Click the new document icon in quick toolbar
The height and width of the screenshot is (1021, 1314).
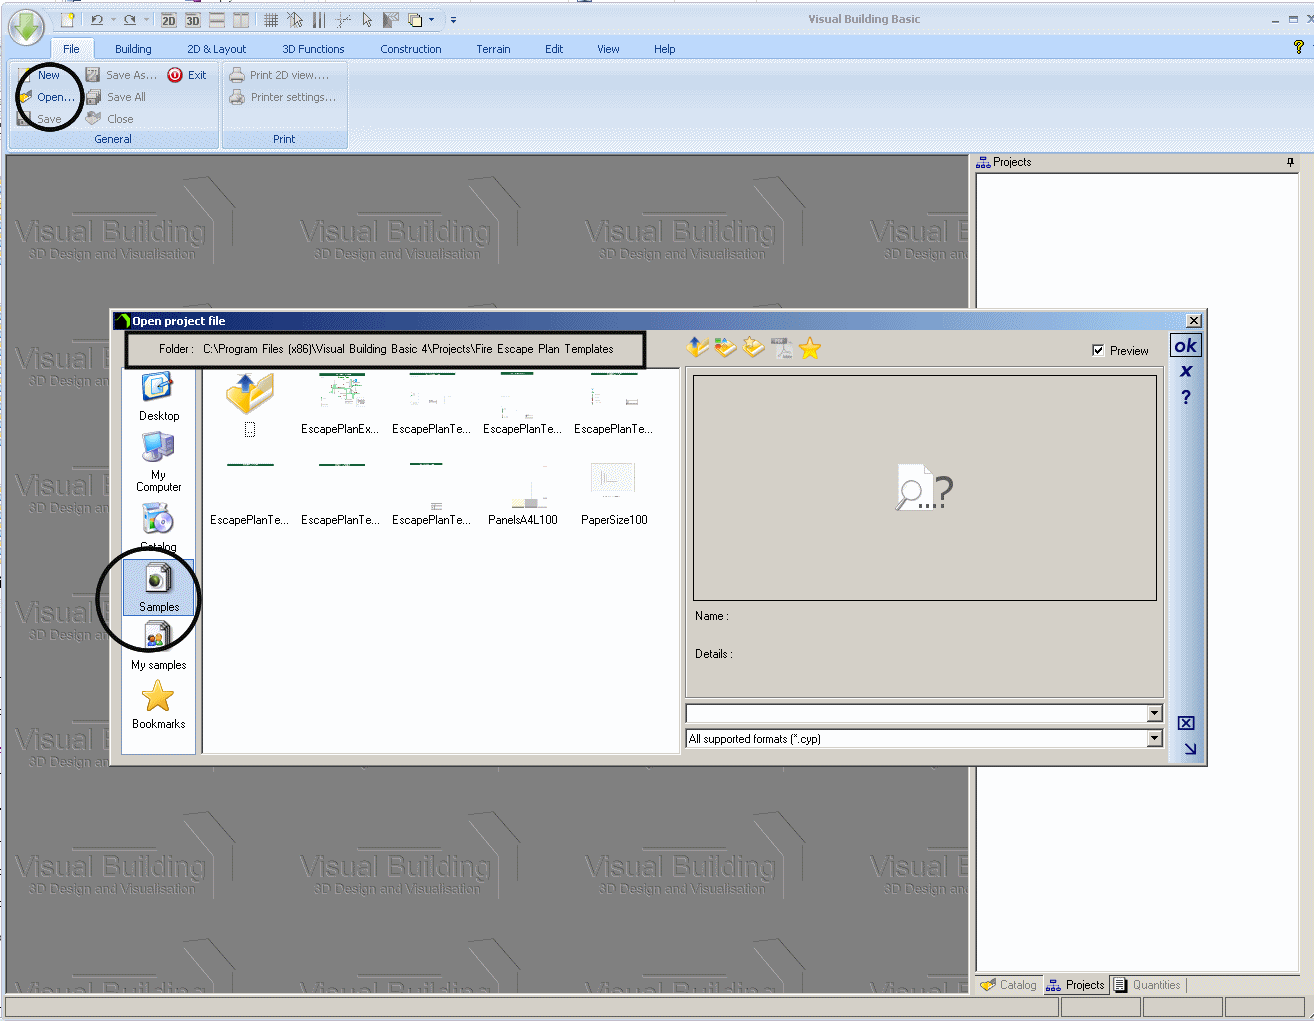pos(67,19)
